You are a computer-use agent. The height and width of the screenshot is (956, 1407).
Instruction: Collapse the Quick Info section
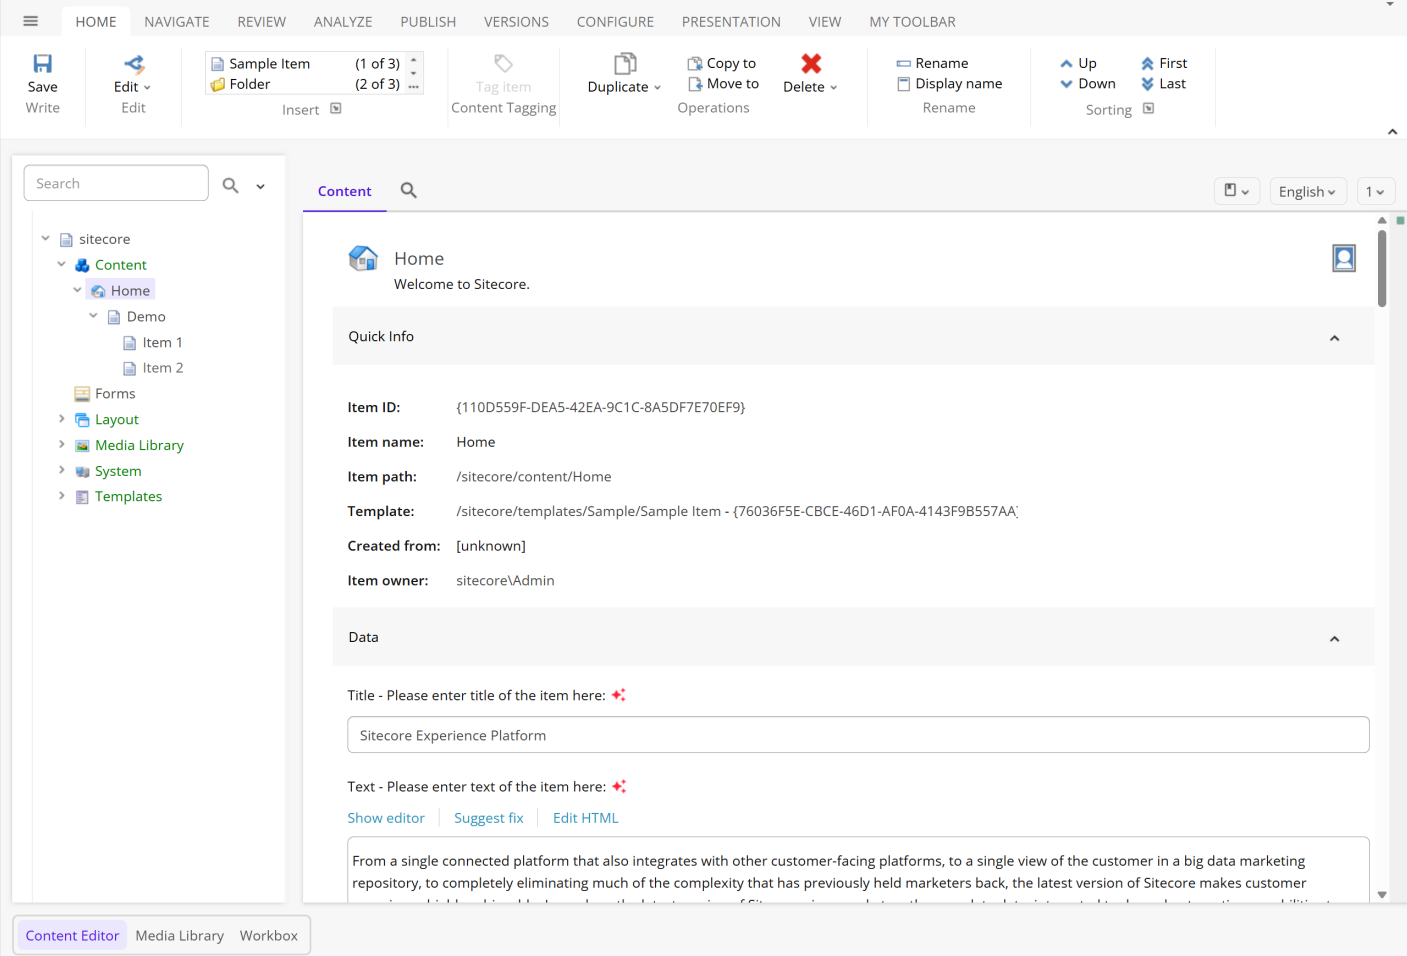tap(1334, 338)
